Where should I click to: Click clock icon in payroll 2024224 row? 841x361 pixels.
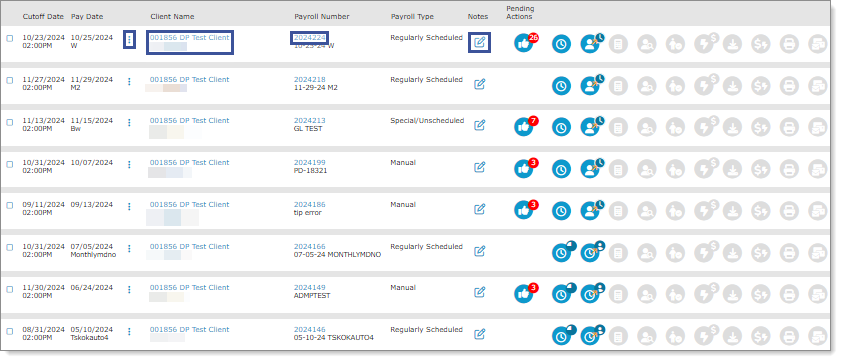click(562, 43)
